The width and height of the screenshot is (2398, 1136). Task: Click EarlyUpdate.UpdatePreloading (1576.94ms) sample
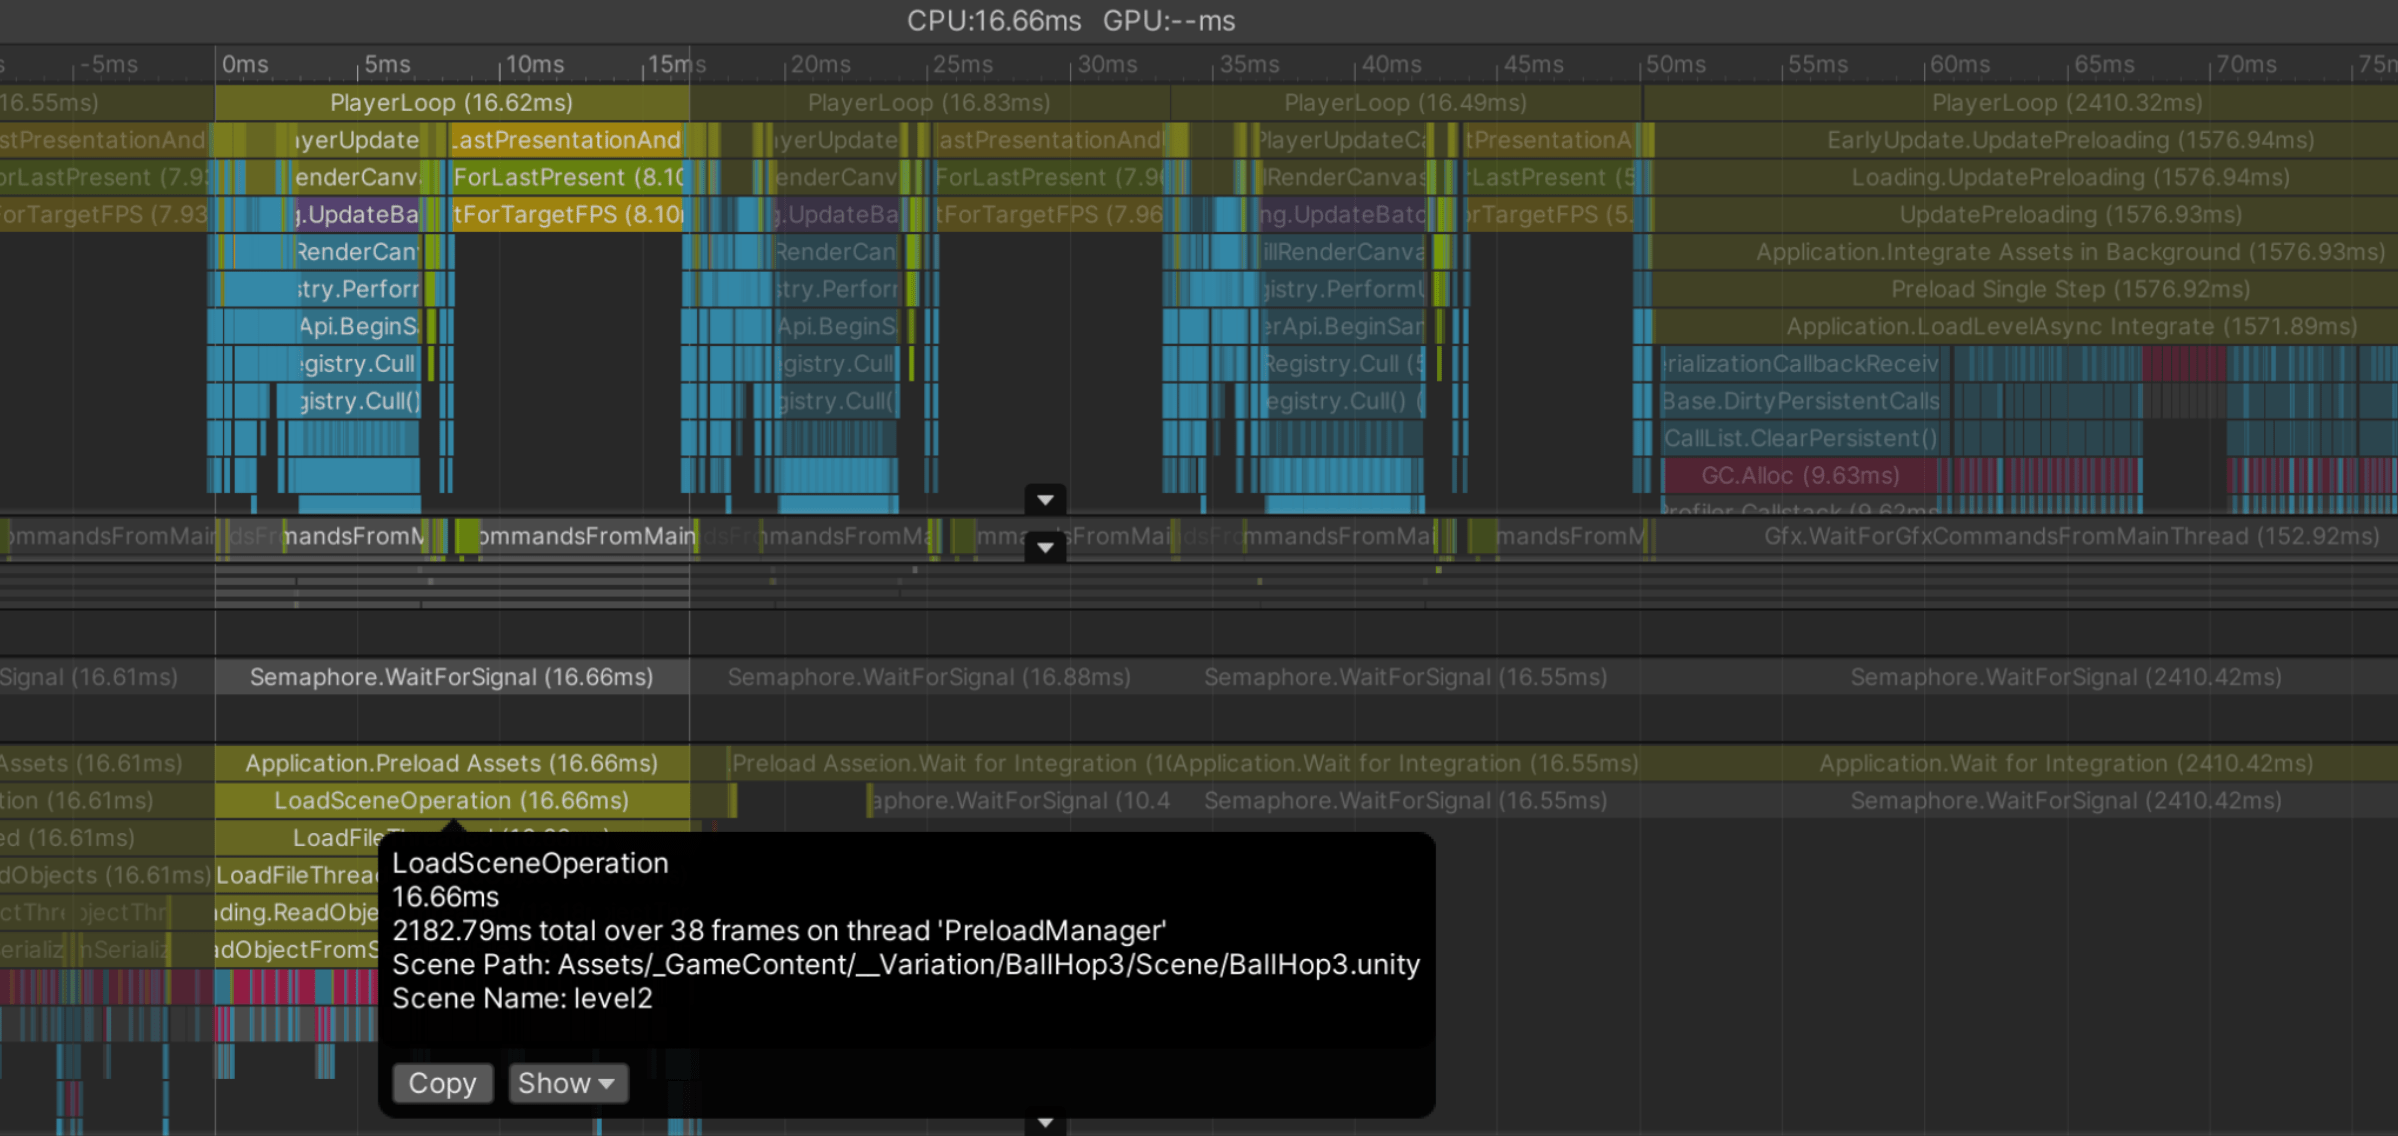pyautogui.click(x=2069, y=140)
